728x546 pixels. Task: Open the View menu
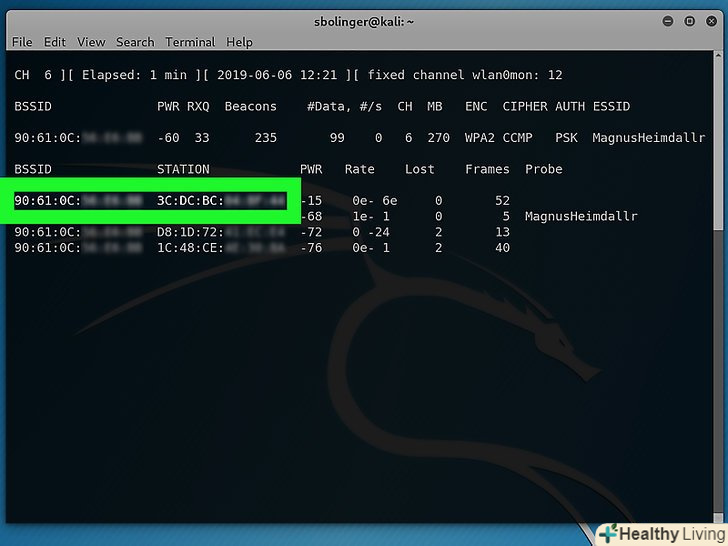(91, 42)
